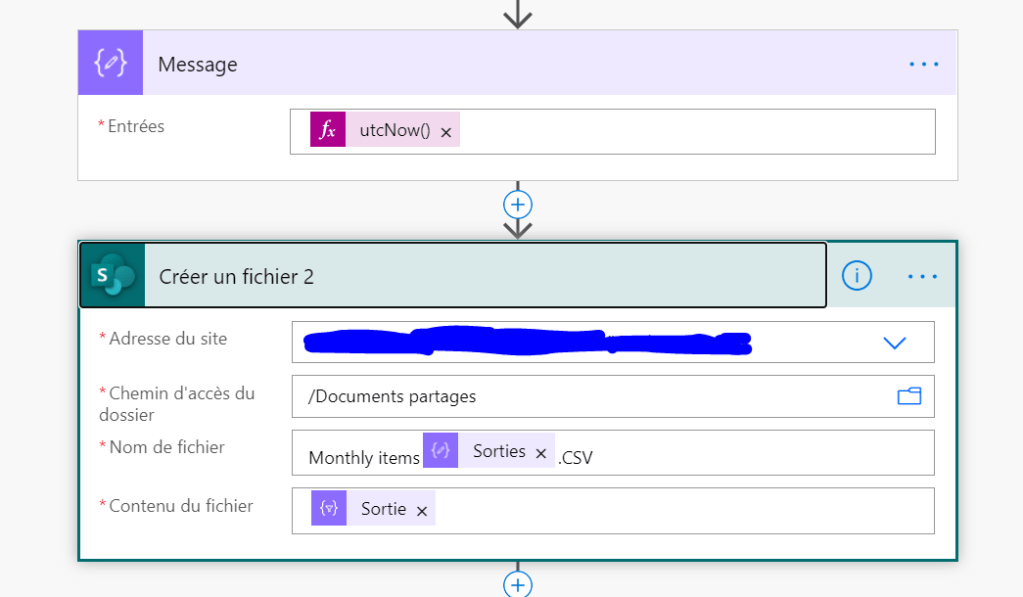This screenshot has height=597, width=1023.
Task: Expand the Adresse du site dropdown
Action: [x=894, y=342]
